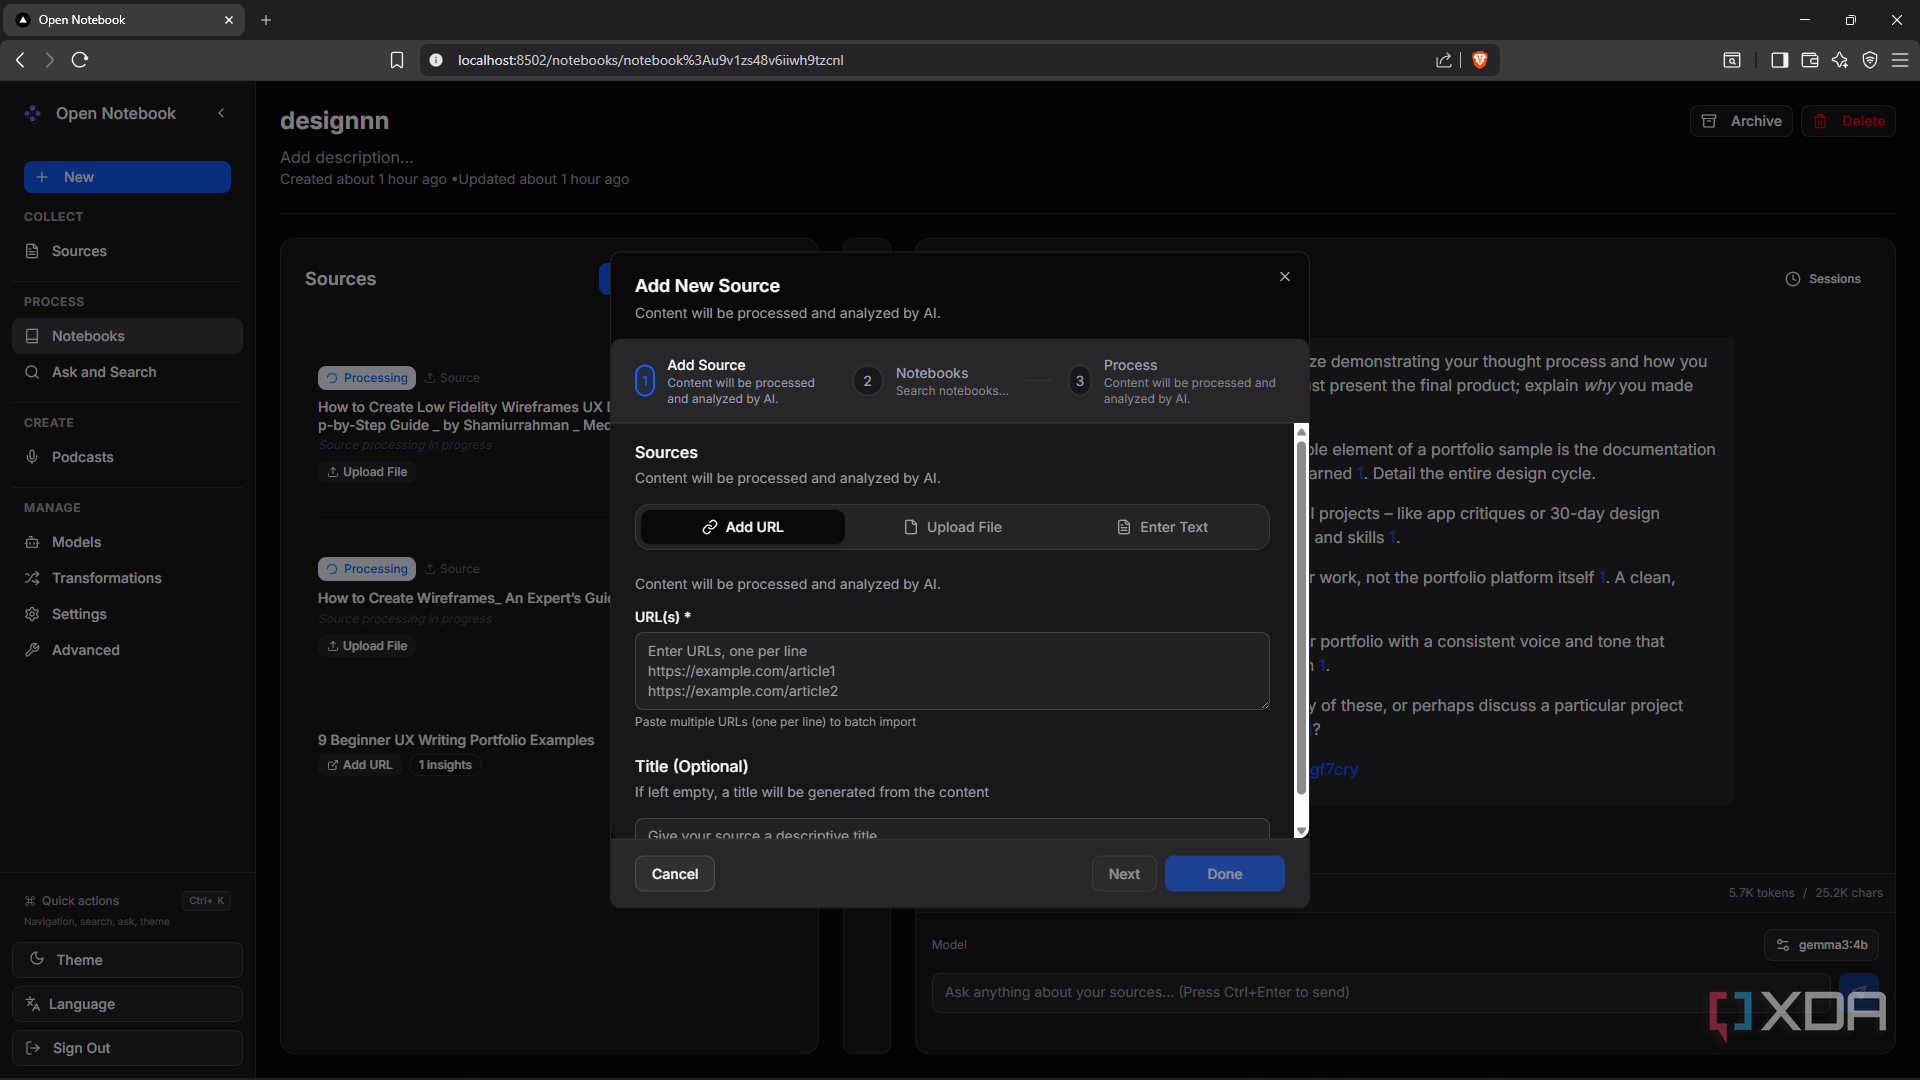Click the address bar URL

(650, 60)
